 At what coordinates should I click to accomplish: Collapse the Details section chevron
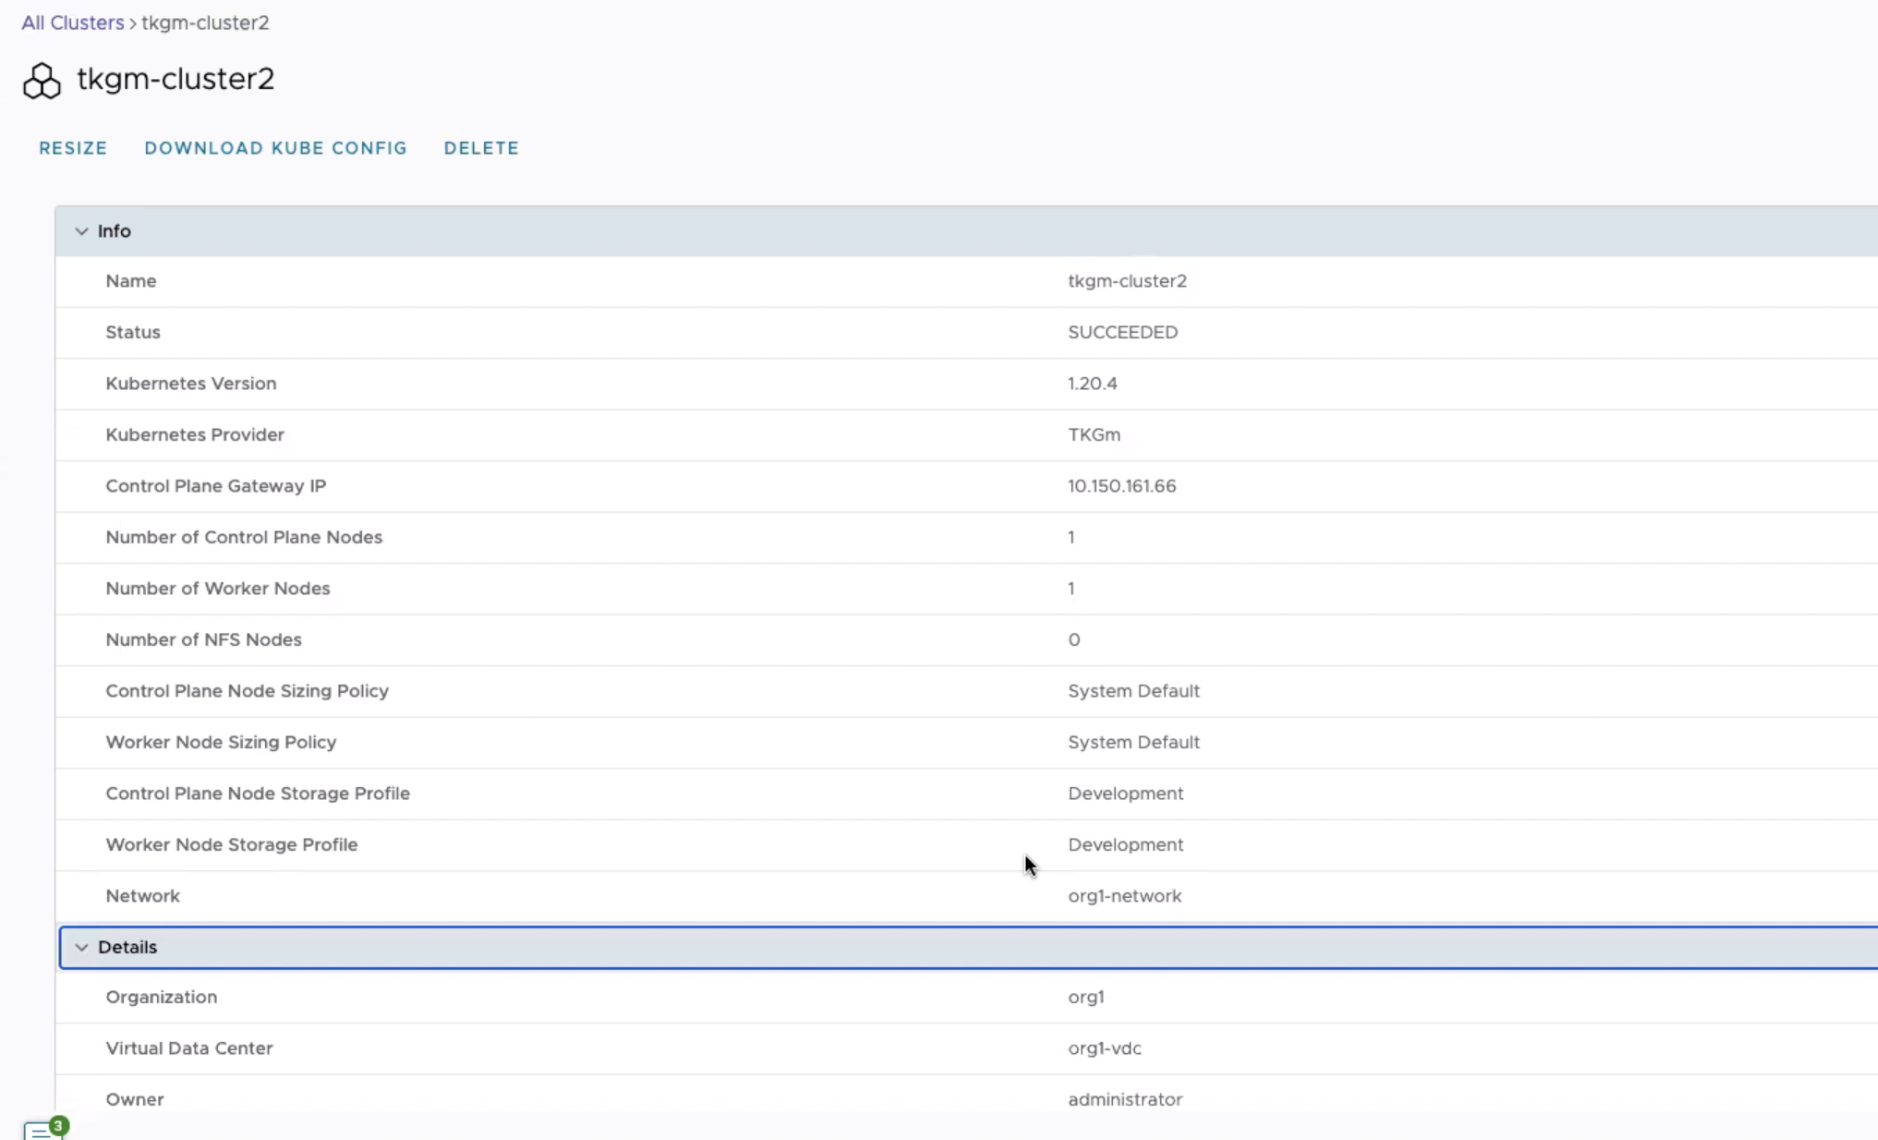click(x=81, y=947)
